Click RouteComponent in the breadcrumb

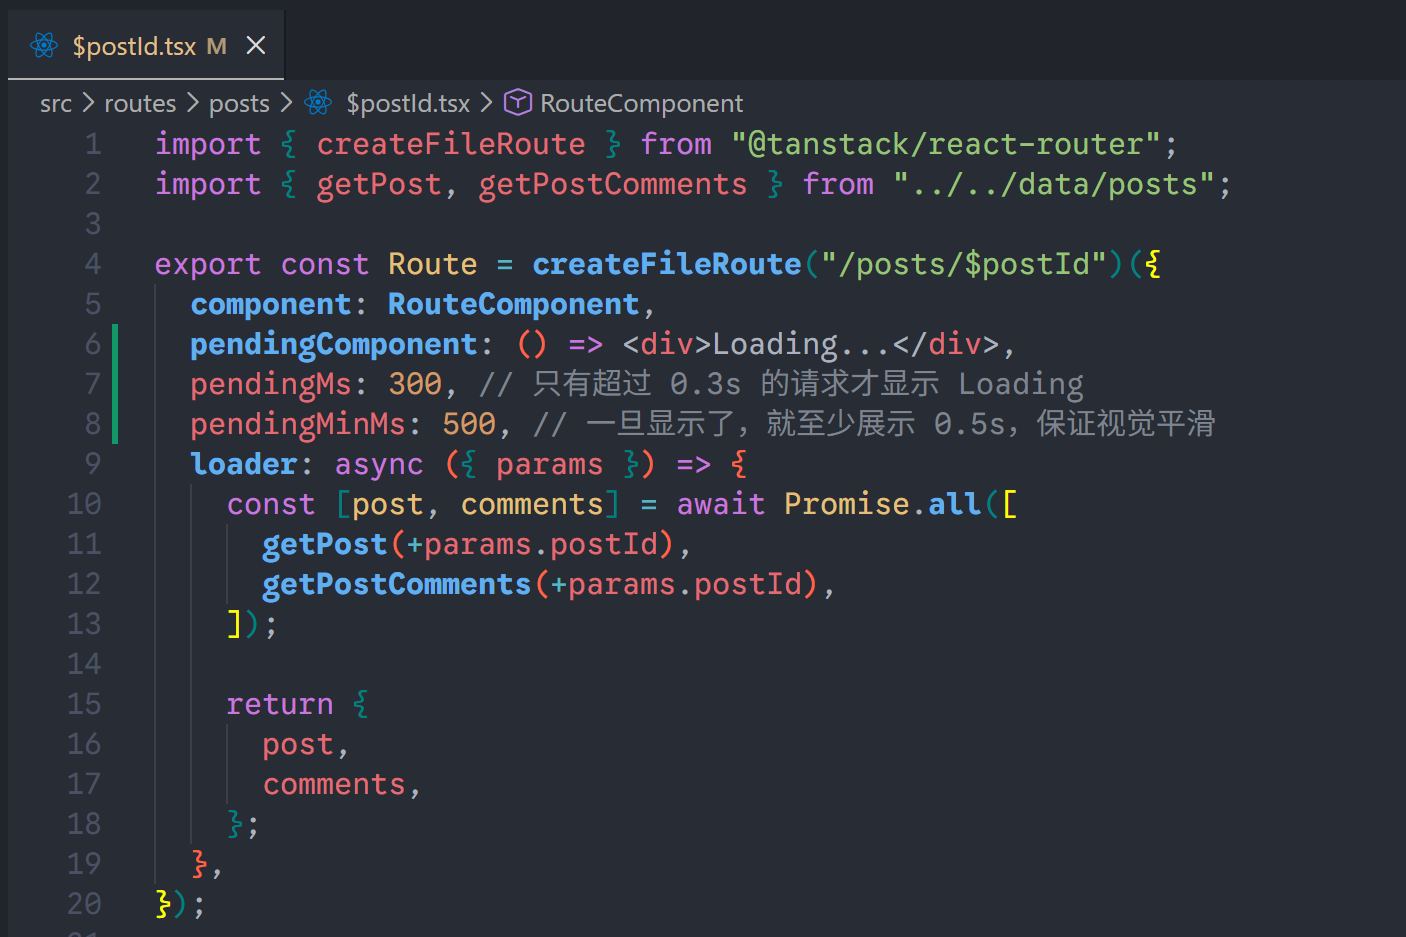click(x=641, y=104)
